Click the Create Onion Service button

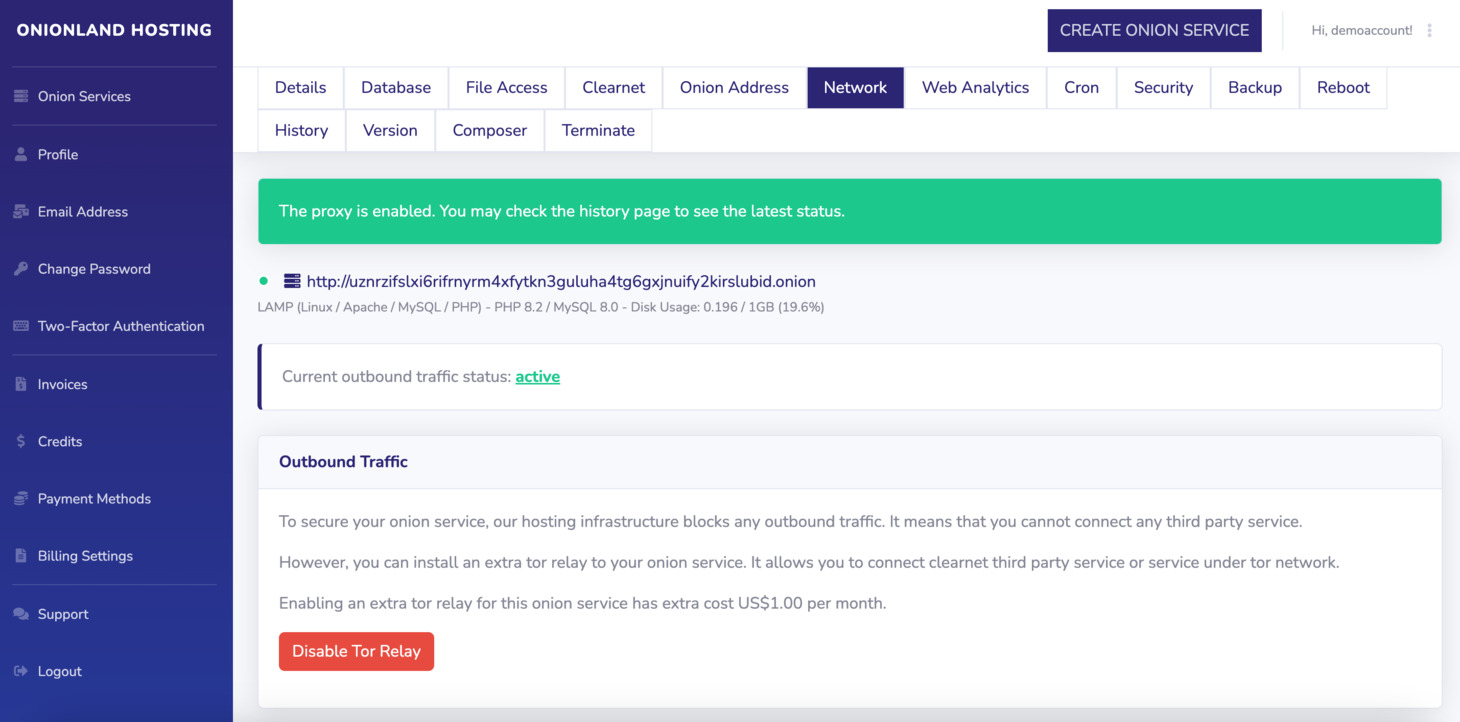(x=1155, y=30)
